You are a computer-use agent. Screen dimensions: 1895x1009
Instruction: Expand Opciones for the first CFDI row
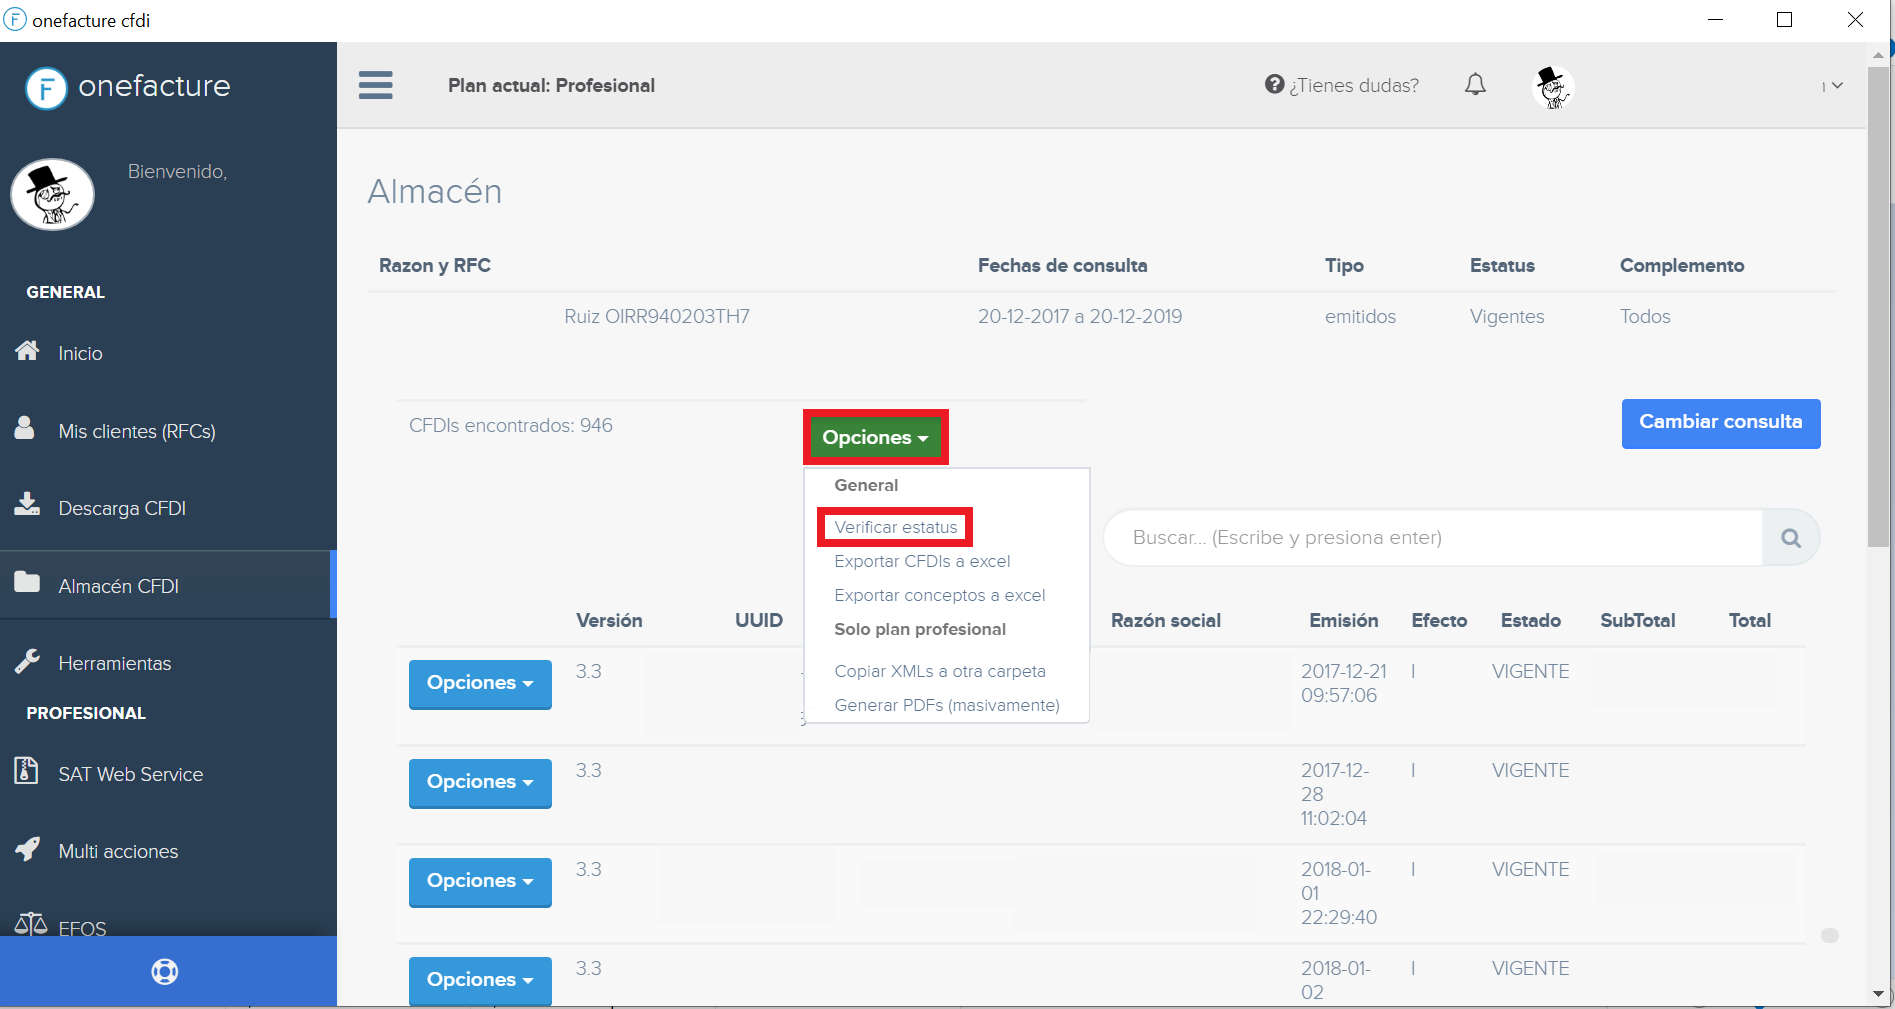tap(480, 684)
